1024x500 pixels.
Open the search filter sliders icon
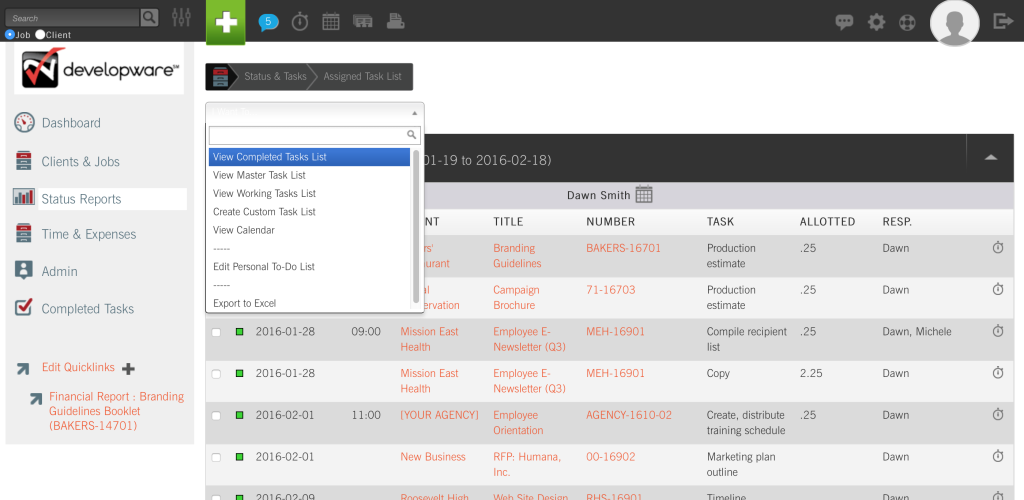pyautogui.click(x=182, y=18)
